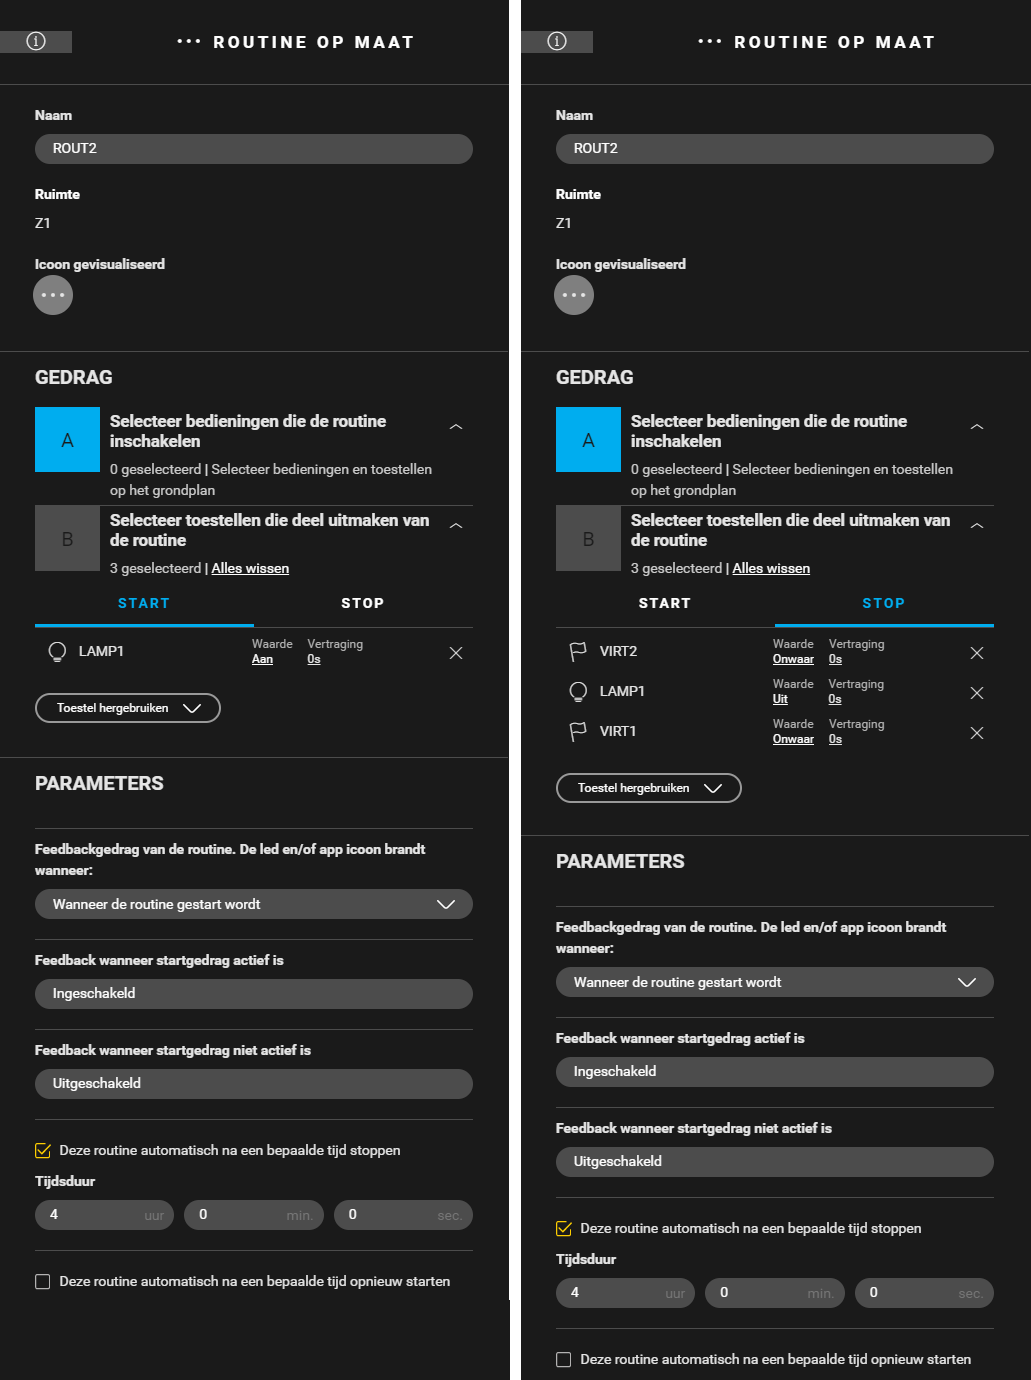The height and width of the screenshot is (1380, 1031).
Task: Remove LAMP1 from the right panel STOP list
Action: (977, 693)
